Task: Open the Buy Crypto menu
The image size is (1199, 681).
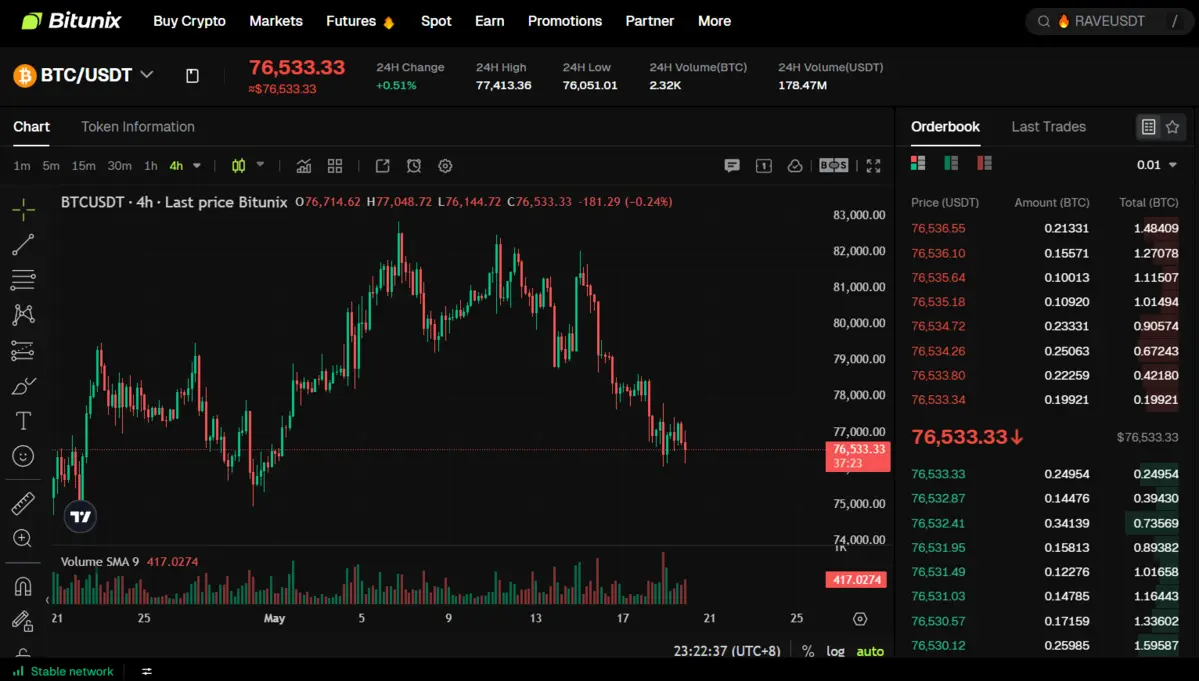Action: 189,21
